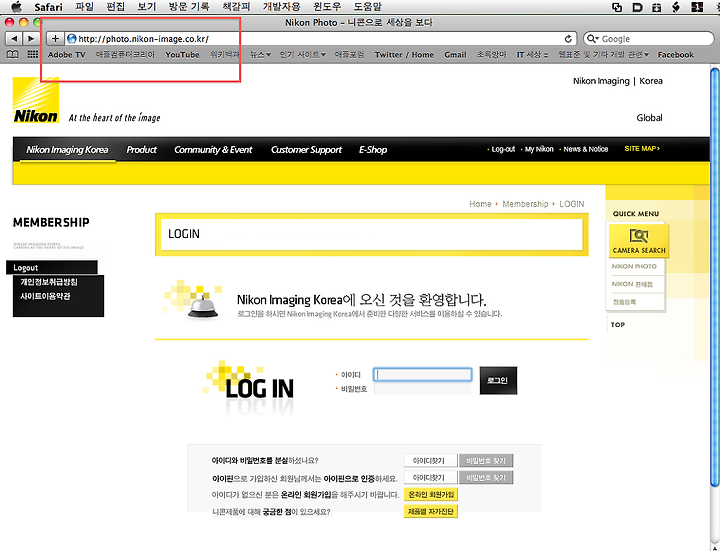Open the 편집 menu
720x551 pixels.
point(115,7)
